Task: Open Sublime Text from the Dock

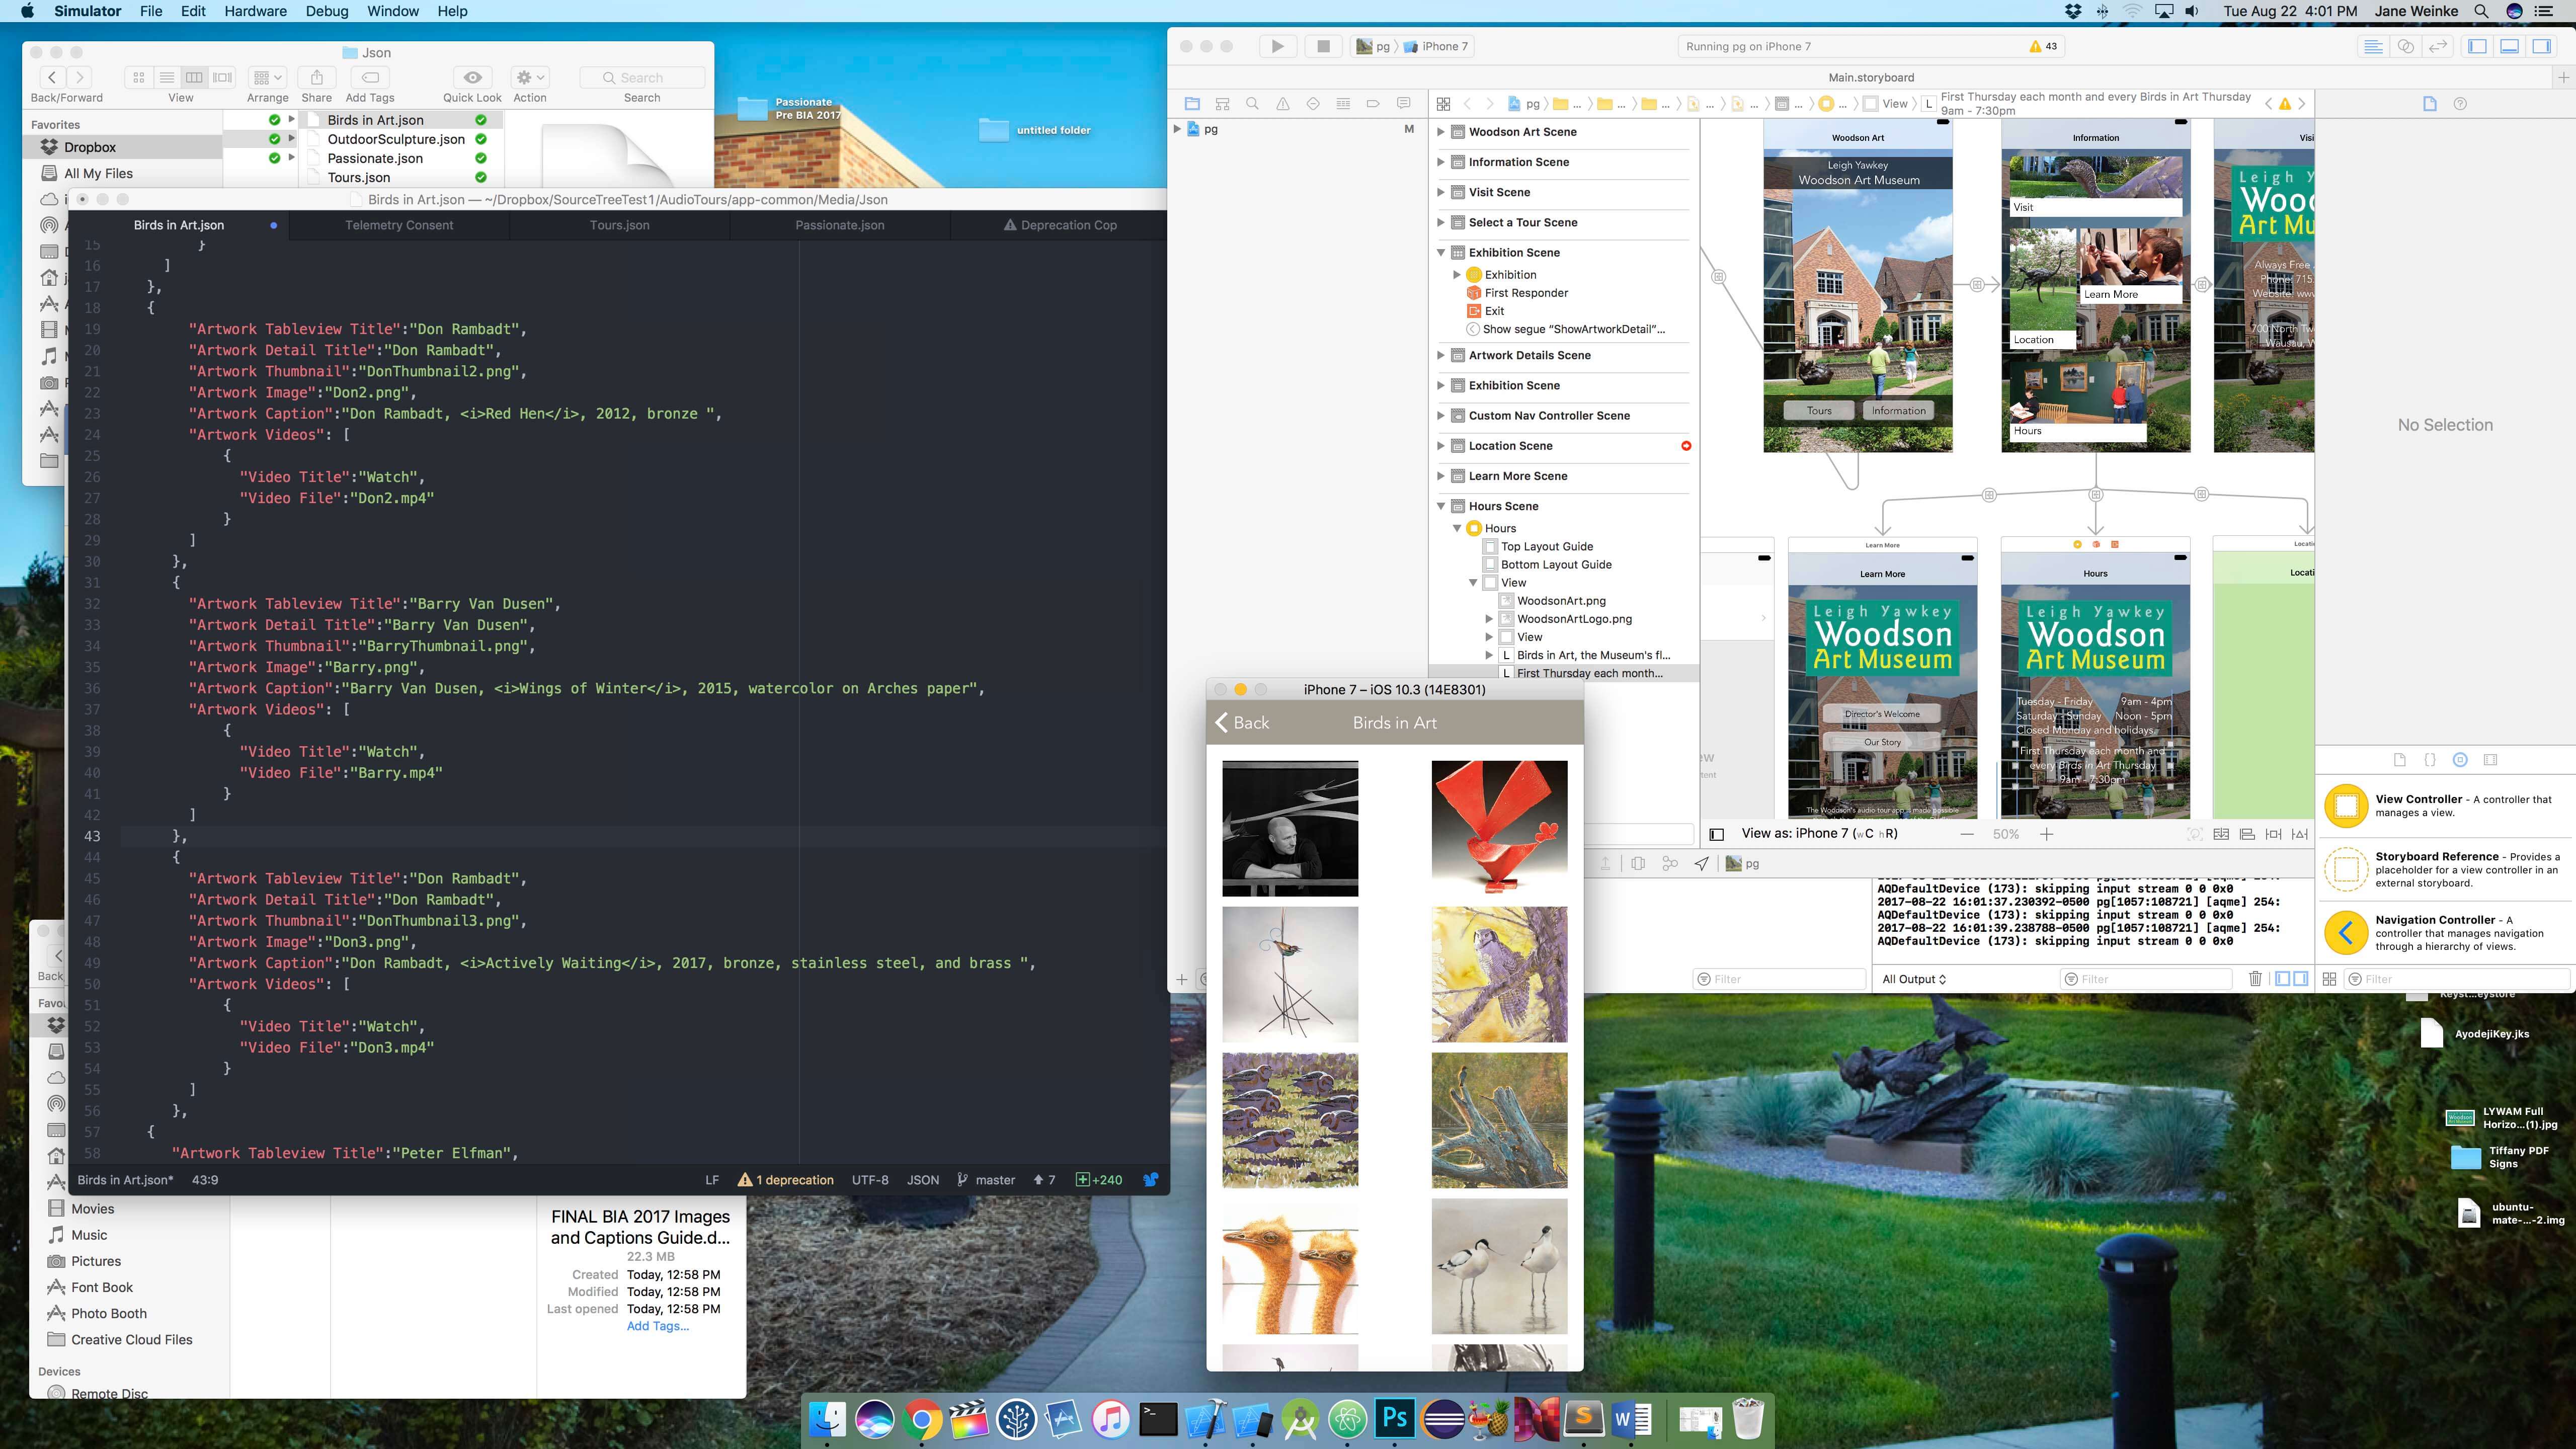Action: coord(1584,1419)
